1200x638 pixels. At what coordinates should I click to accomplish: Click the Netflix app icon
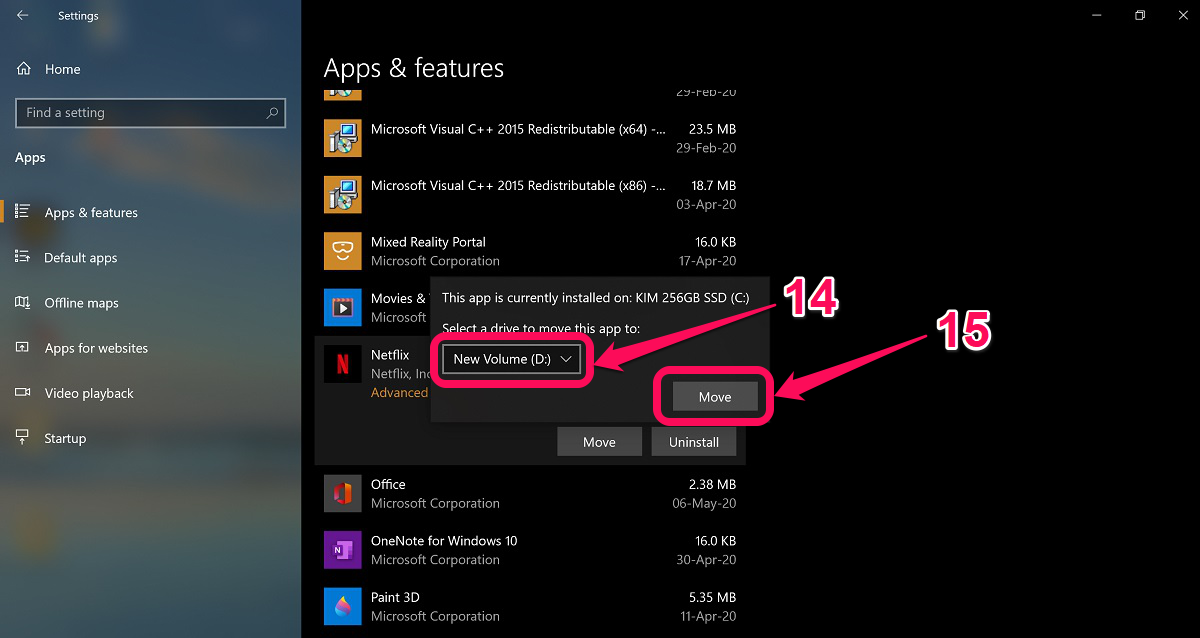click(342, 364)
